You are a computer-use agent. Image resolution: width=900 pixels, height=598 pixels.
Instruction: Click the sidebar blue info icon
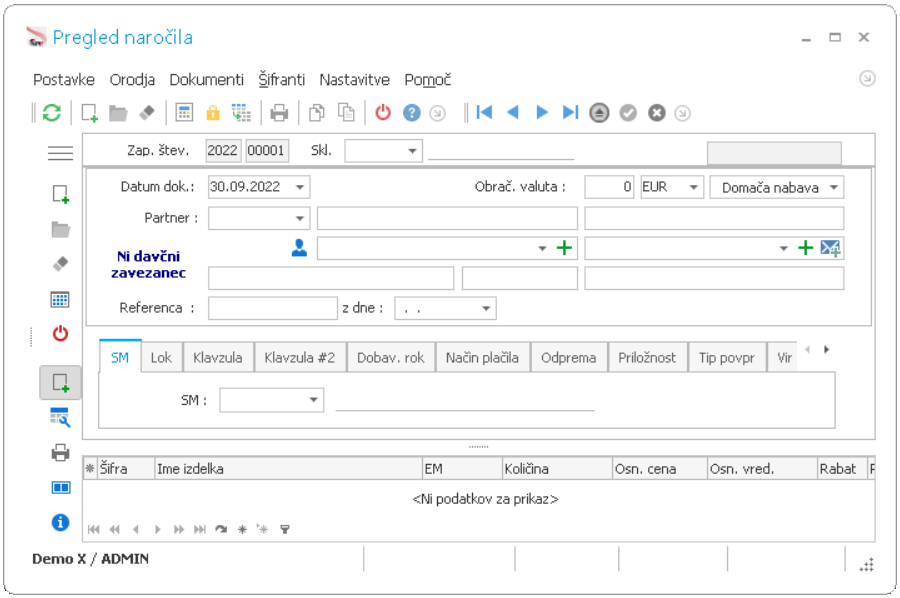pos(60,522)
